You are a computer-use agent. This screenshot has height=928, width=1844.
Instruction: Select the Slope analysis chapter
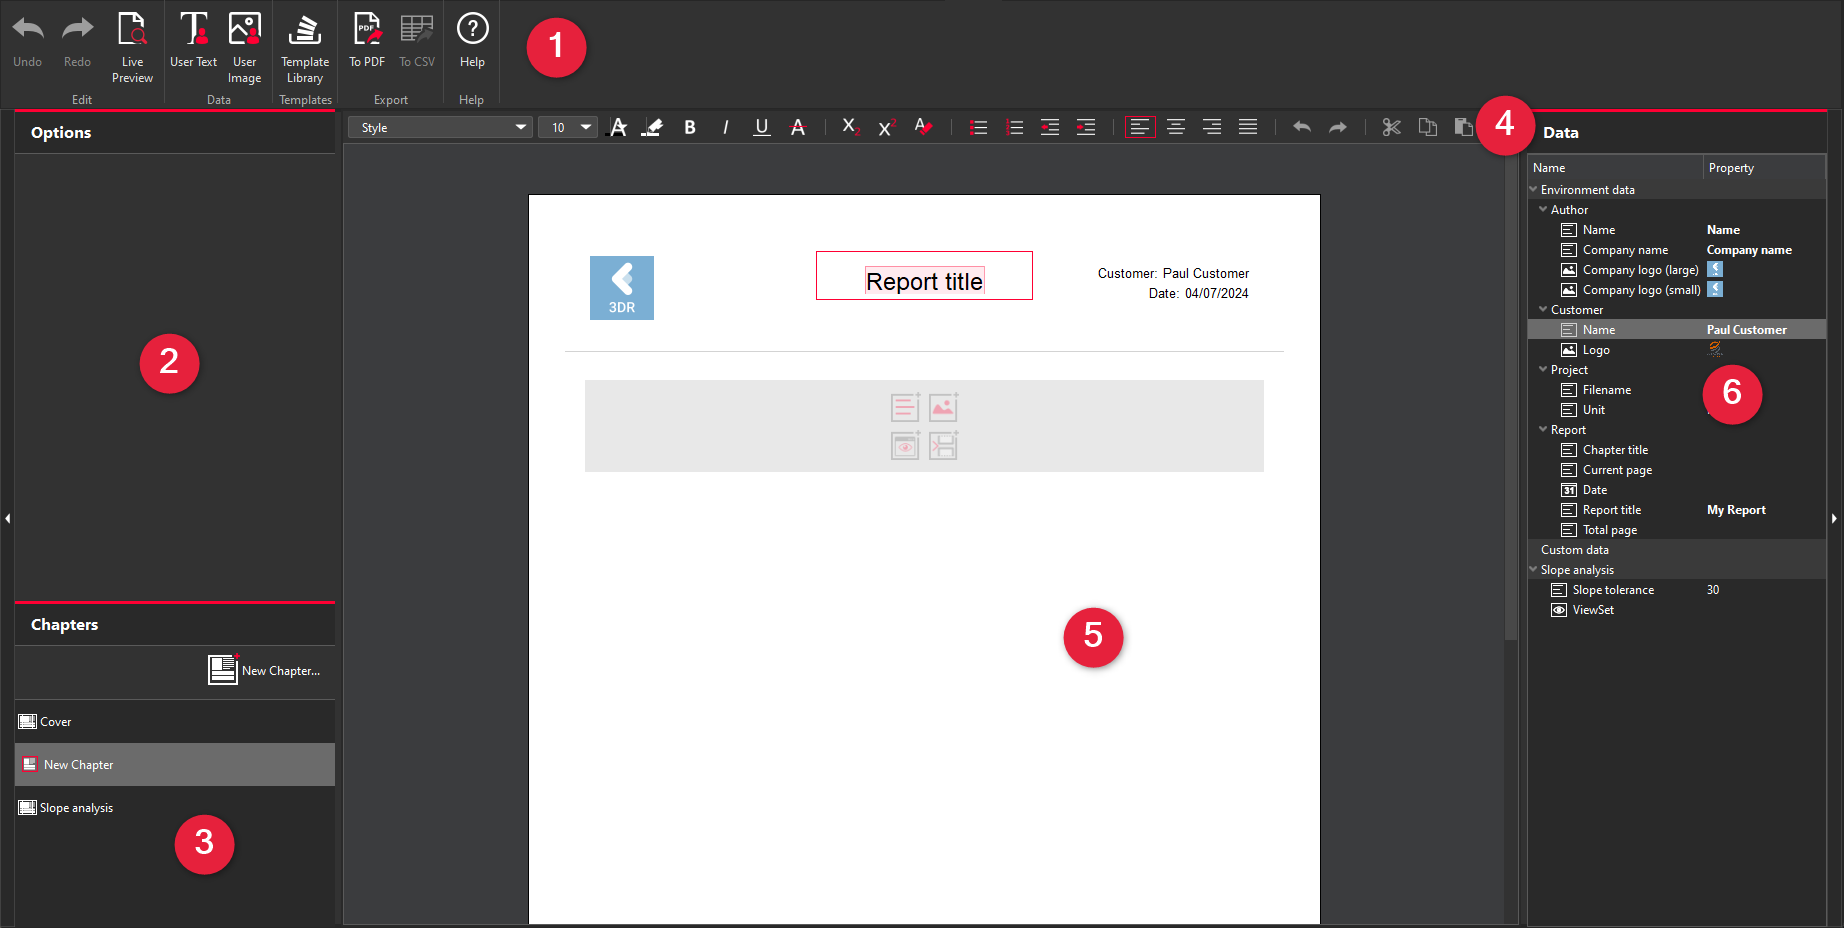(76, 808)
